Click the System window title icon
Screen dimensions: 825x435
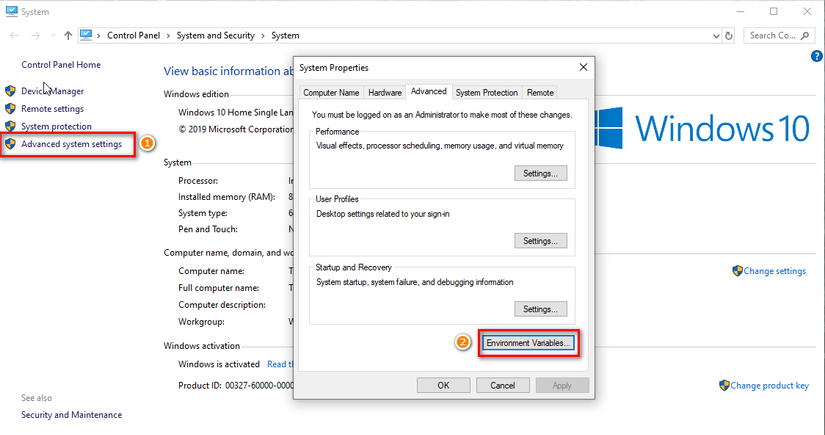click(11, 11)
